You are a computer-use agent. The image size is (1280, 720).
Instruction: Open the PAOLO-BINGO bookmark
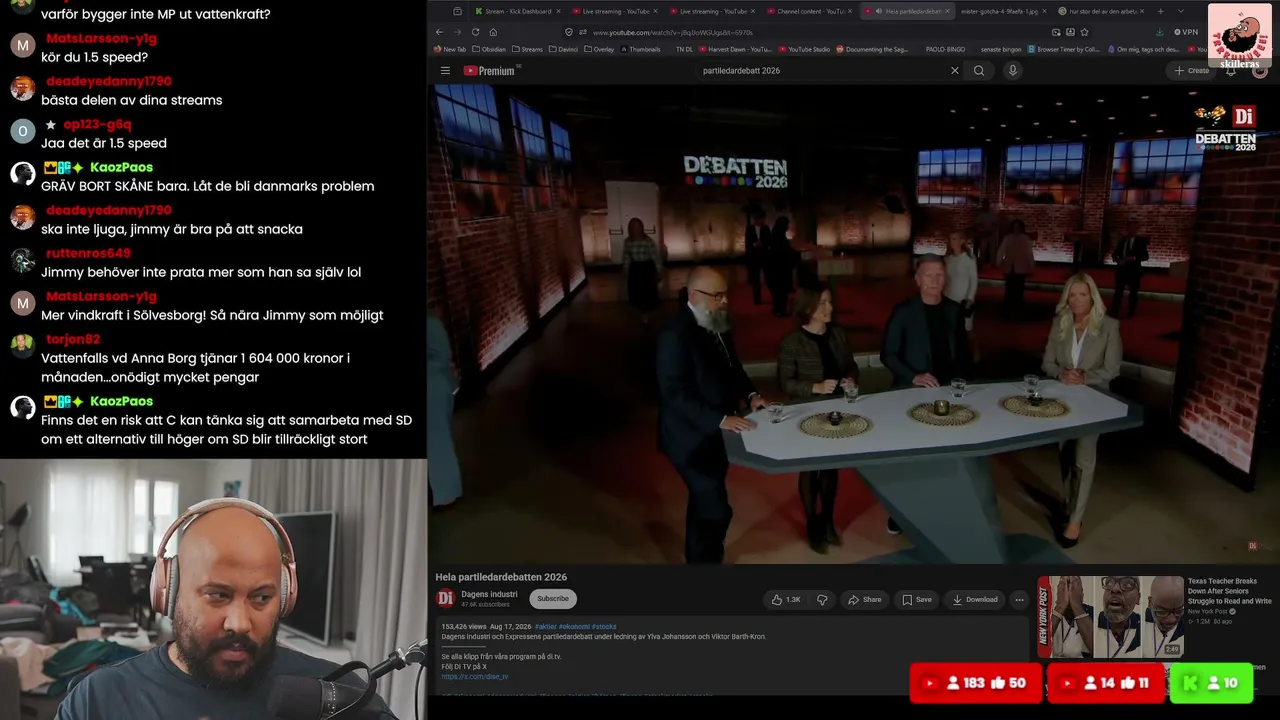[x=944, y=49]
